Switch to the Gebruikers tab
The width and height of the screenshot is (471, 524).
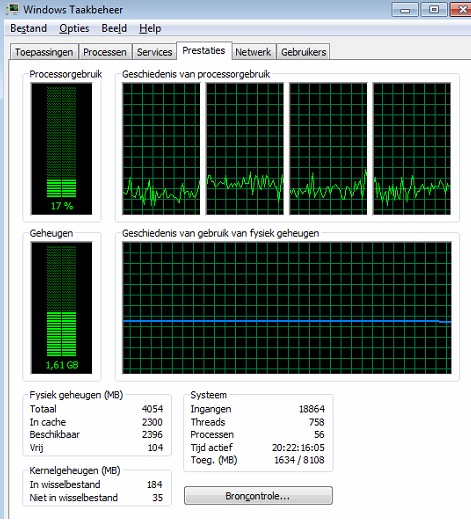pos(304,52)
